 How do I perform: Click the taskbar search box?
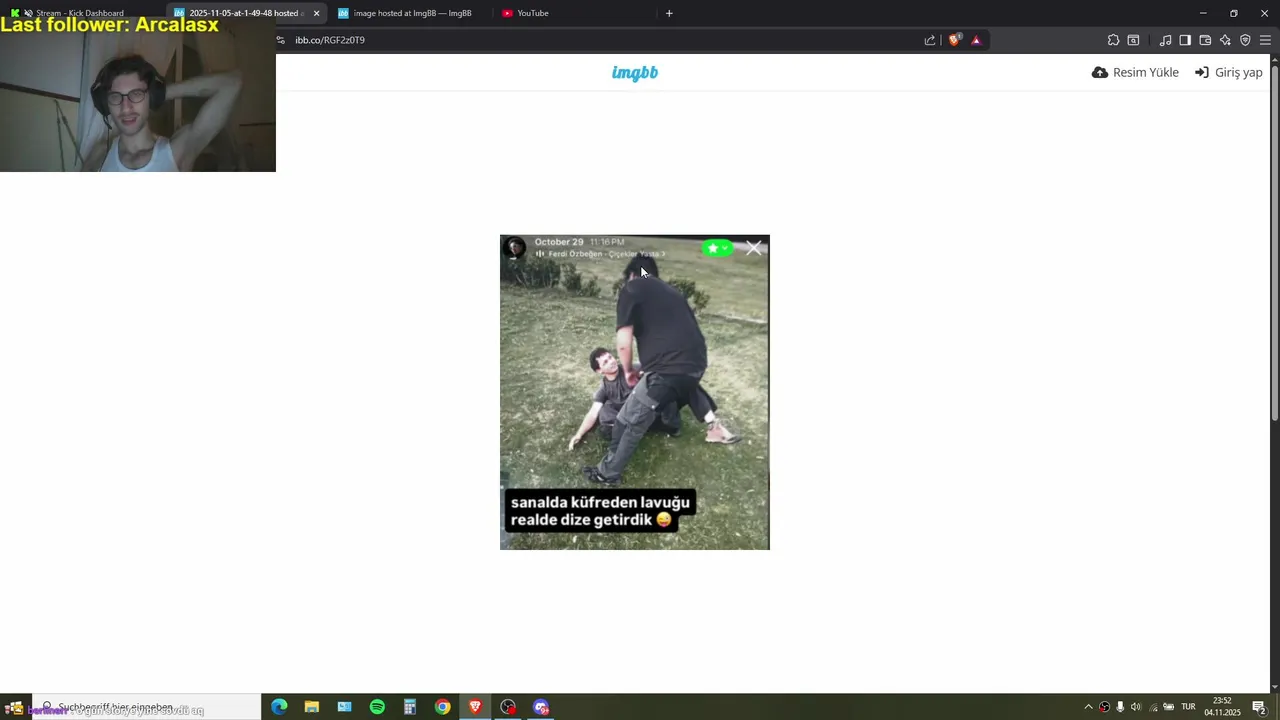coord(145,707)
